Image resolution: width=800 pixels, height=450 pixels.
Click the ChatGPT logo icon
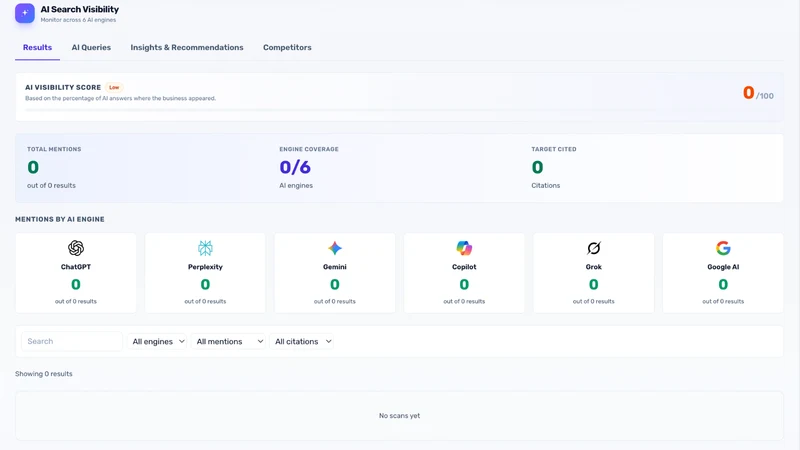tap(76, 248)
